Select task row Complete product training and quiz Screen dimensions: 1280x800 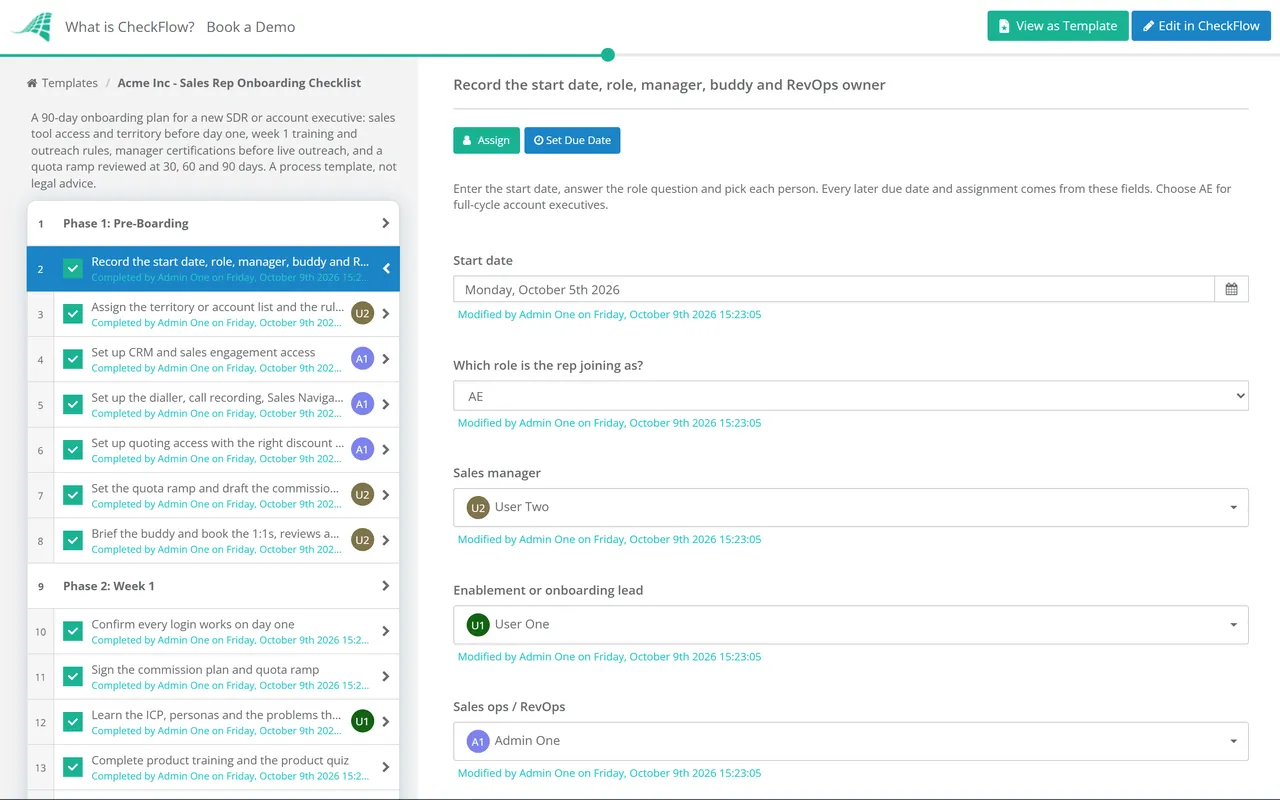(x=213, y=767)
